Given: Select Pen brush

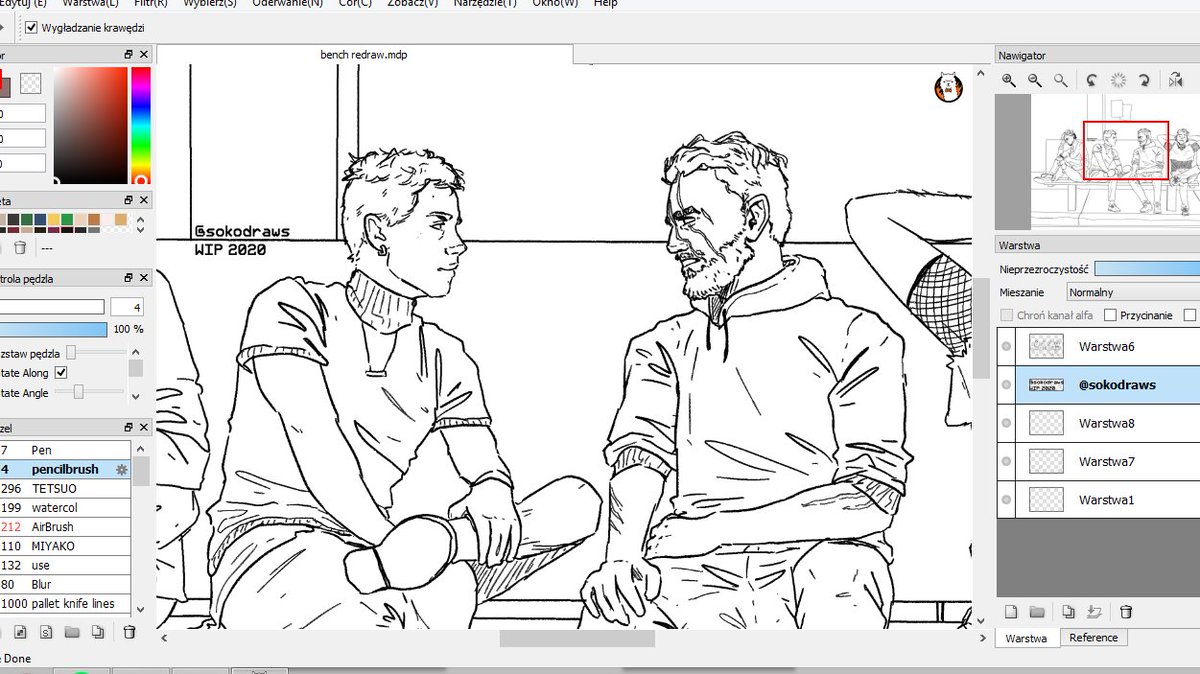Looking at the screenshot, I should [65, 450].
